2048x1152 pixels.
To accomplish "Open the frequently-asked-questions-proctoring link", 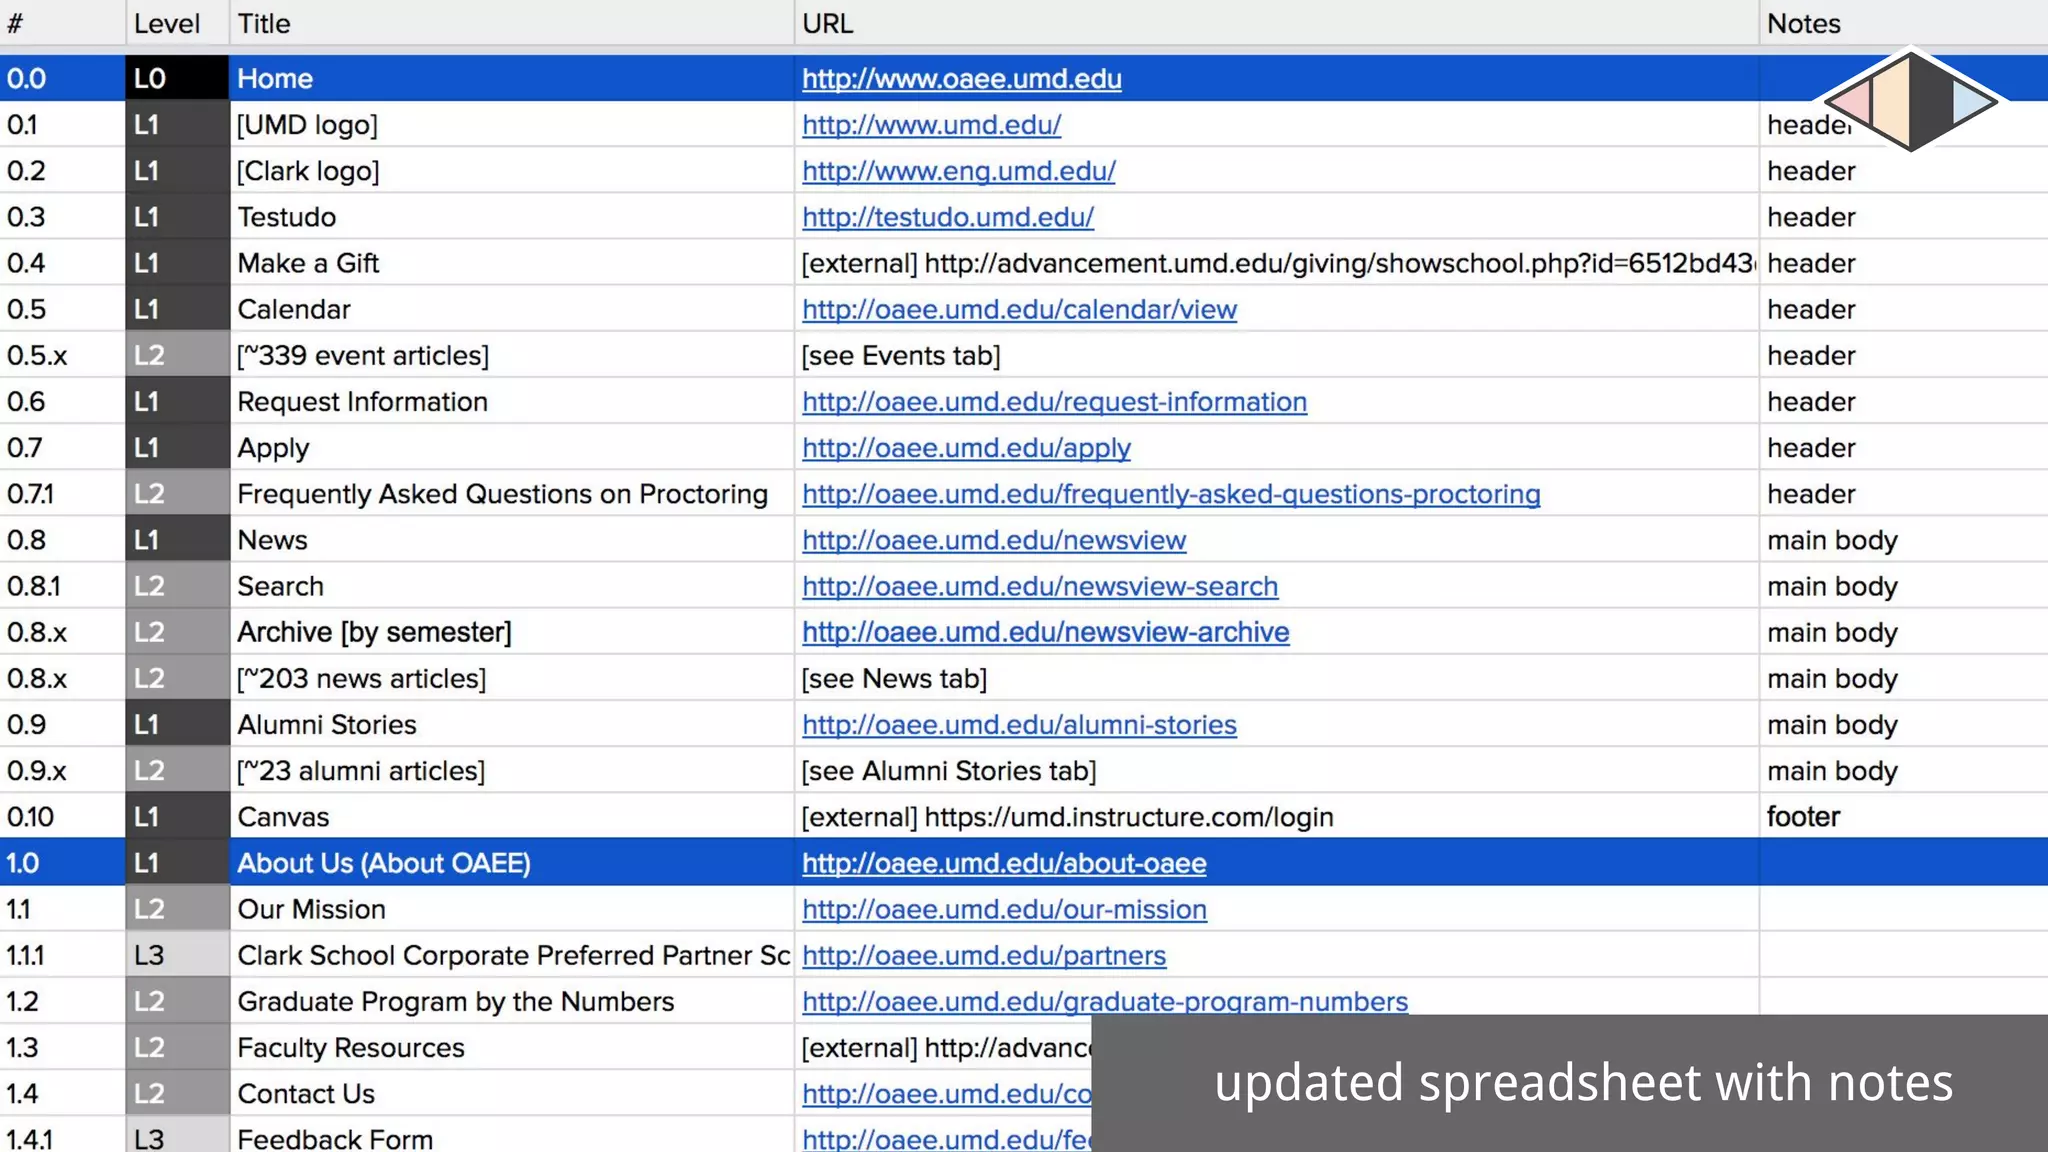I will (x=1171, y=494).
